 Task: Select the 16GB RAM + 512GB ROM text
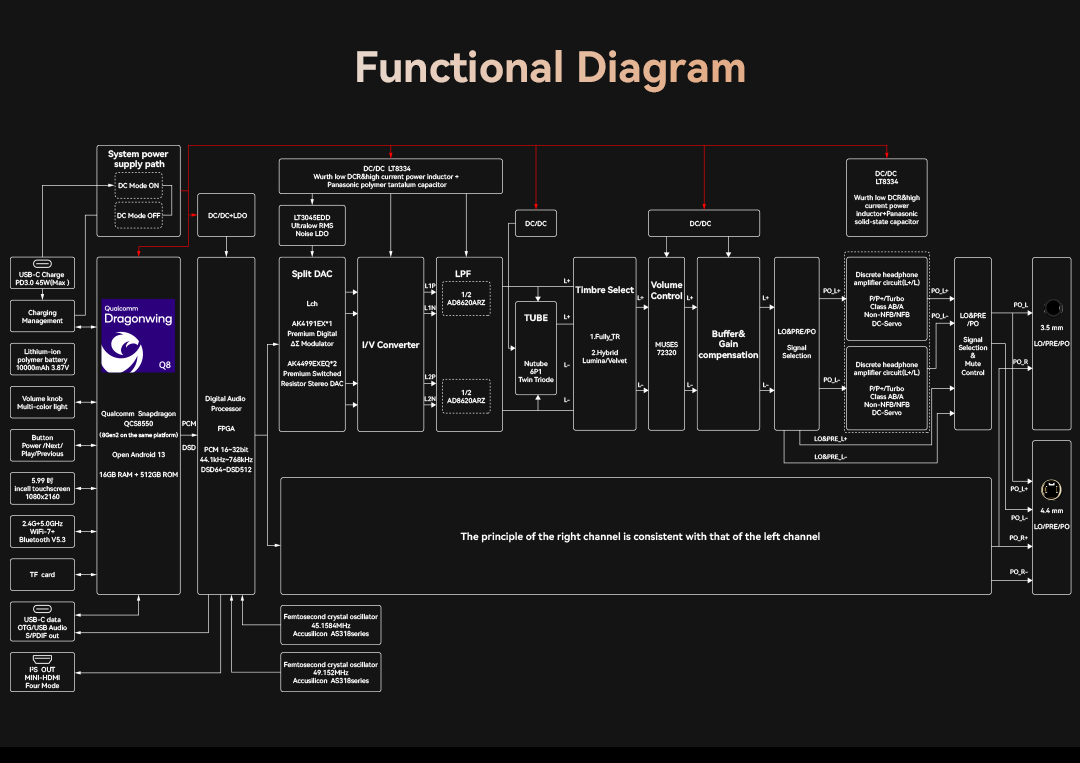point(138,474)
